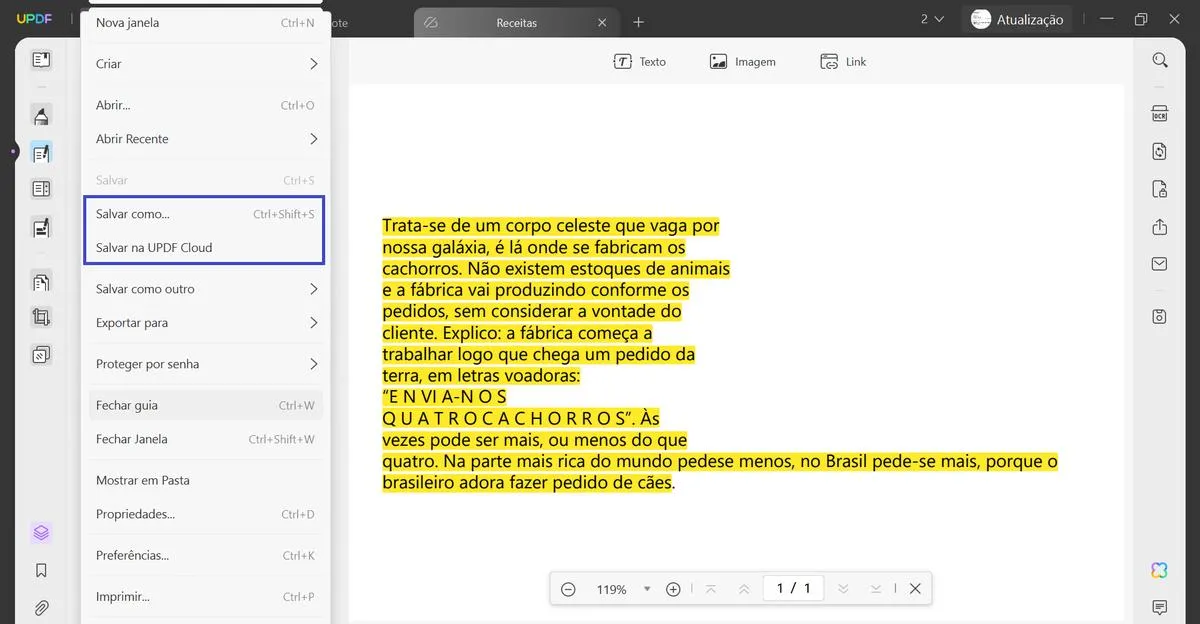The height and width of the screenshot is (624, 1200).
Task: Select the OCR text recognition tool
Action: pos(1159,114)
